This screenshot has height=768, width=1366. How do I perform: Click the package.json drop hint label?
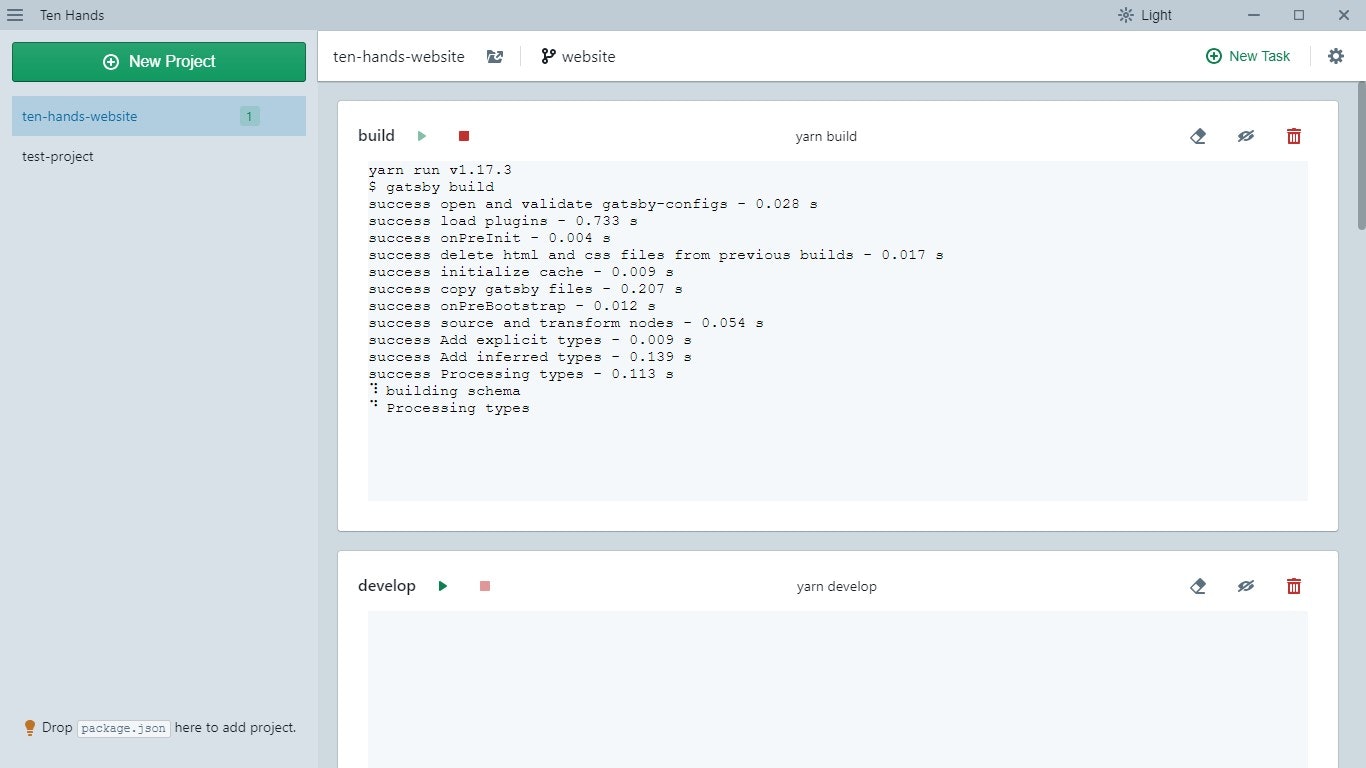coord(124,728)
